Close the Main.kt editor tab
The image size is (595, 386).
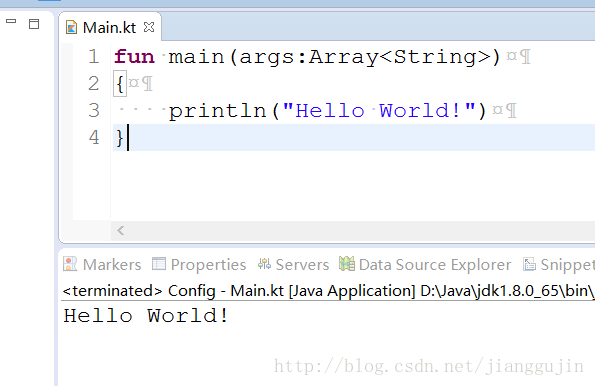[149, 27]
